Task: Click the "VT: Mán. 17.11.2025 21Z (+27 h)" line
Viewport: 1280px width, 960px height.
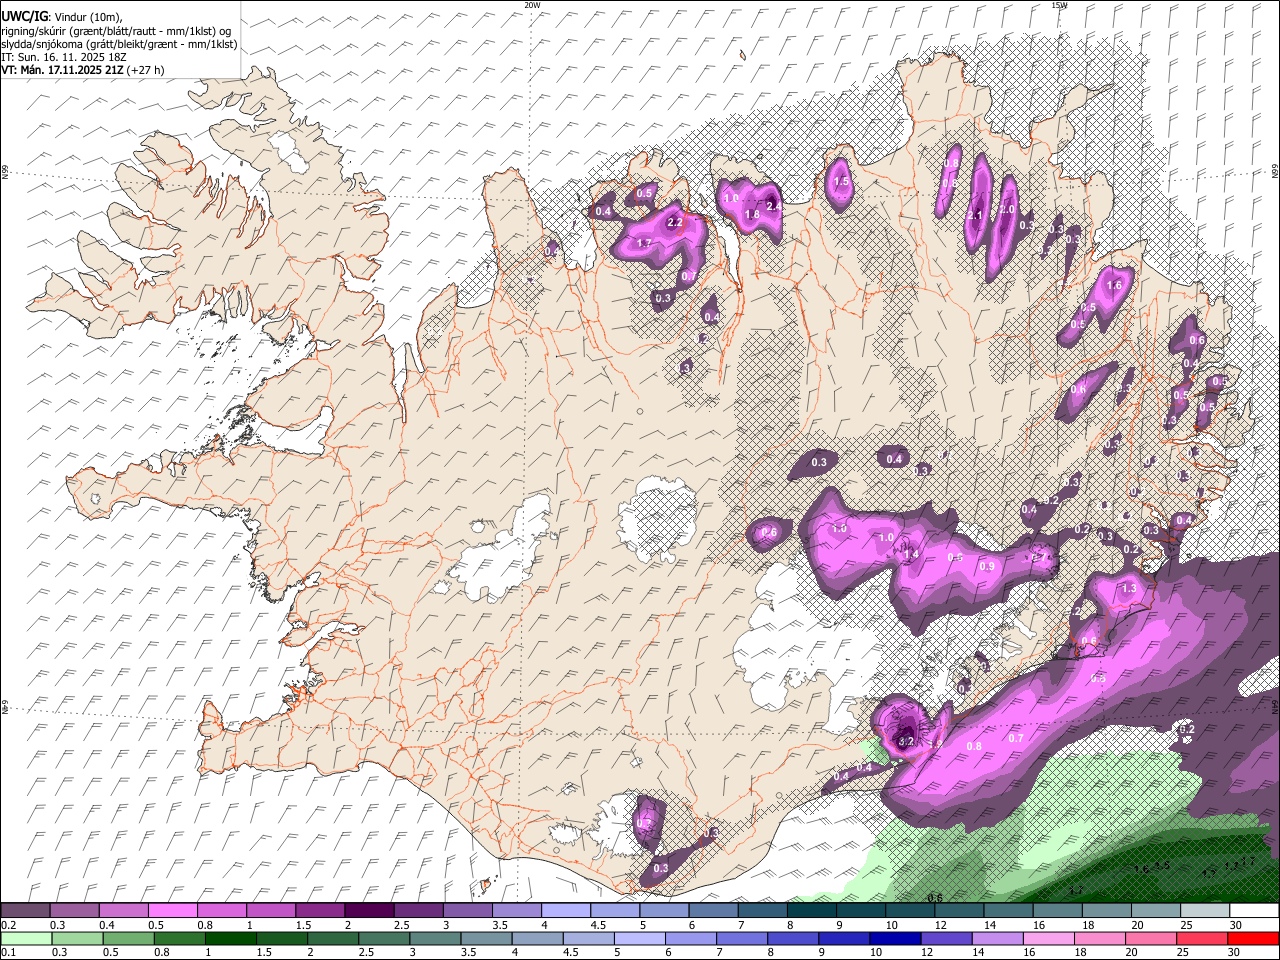Action: (x=83, y=70)
